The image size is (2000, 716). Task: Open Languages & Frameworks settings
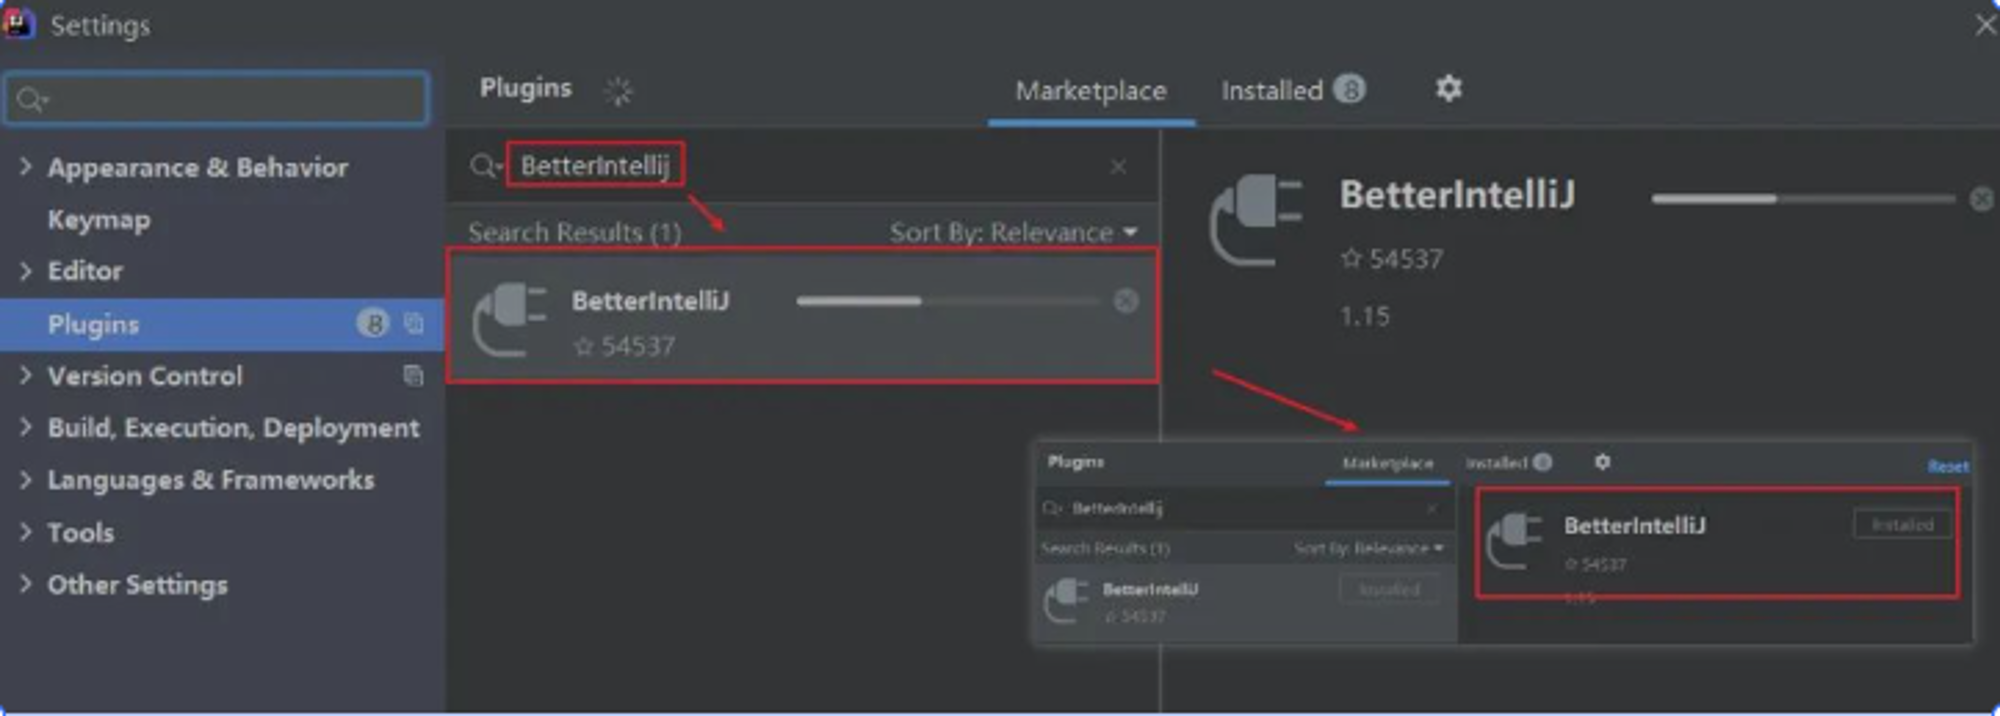coord(211,480)
